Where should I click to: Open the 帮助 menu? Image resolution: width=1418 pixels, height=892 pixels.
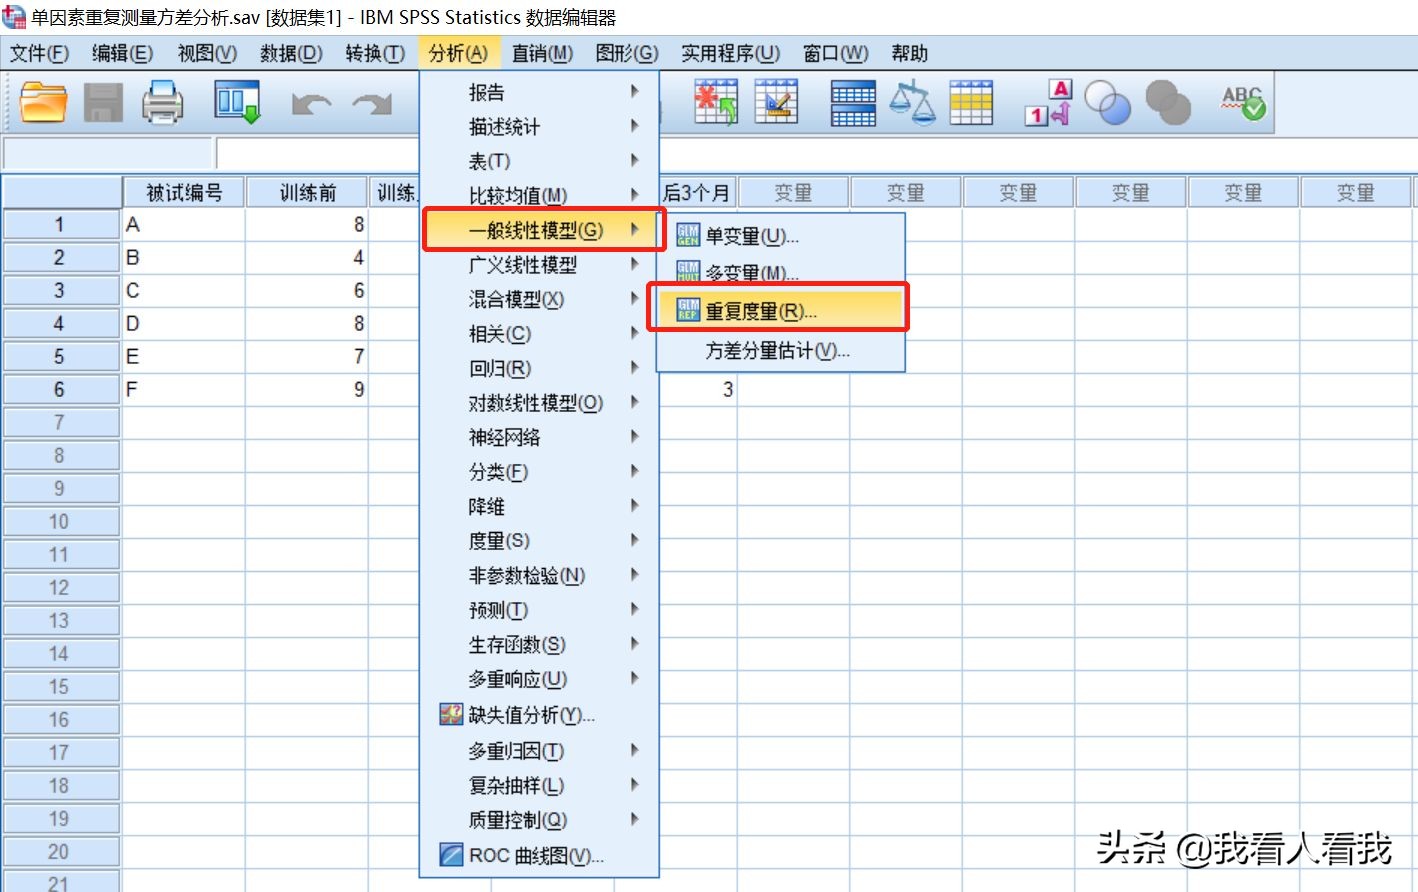pyautogui.click(x=910, y=53)
